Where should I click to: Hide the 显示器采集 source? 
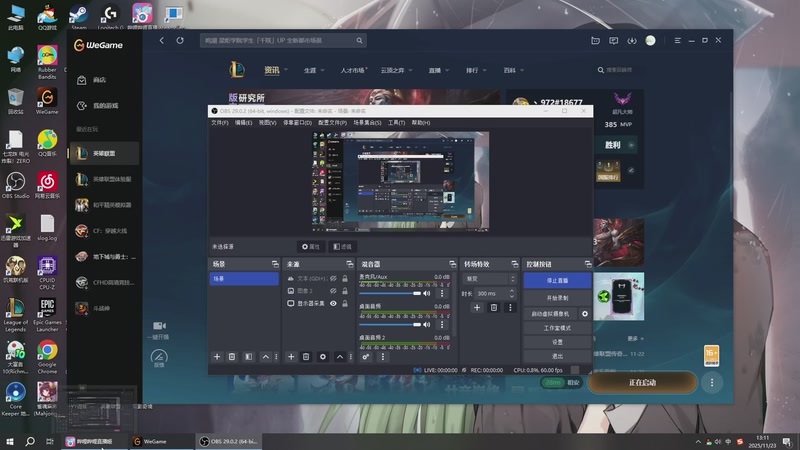[333, 304]
